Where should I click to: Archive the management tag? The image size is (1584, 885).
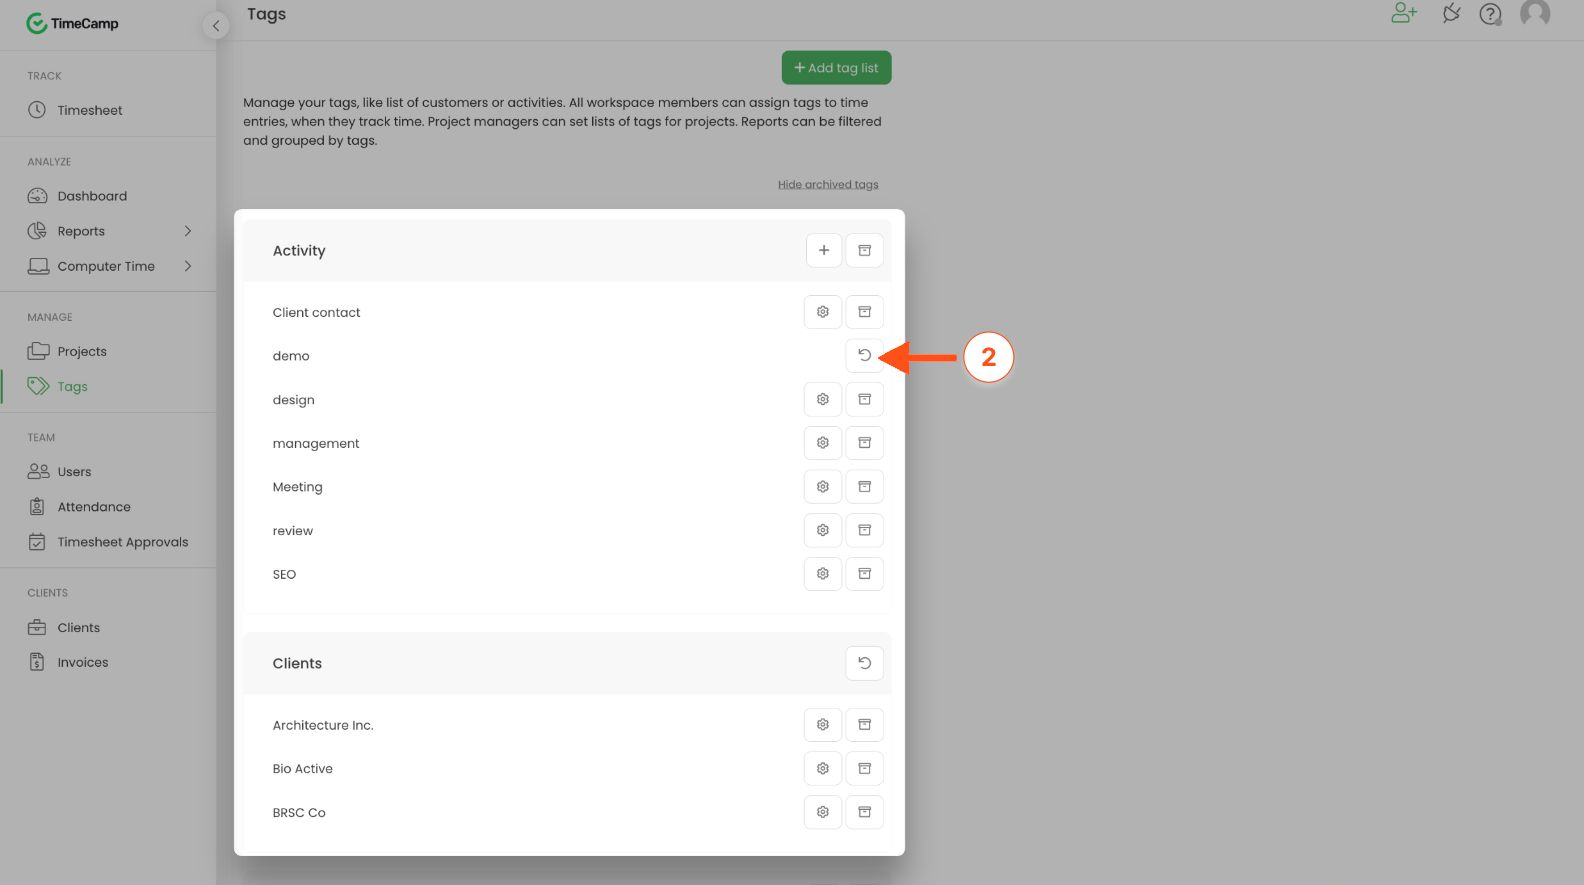pos(864,443)
